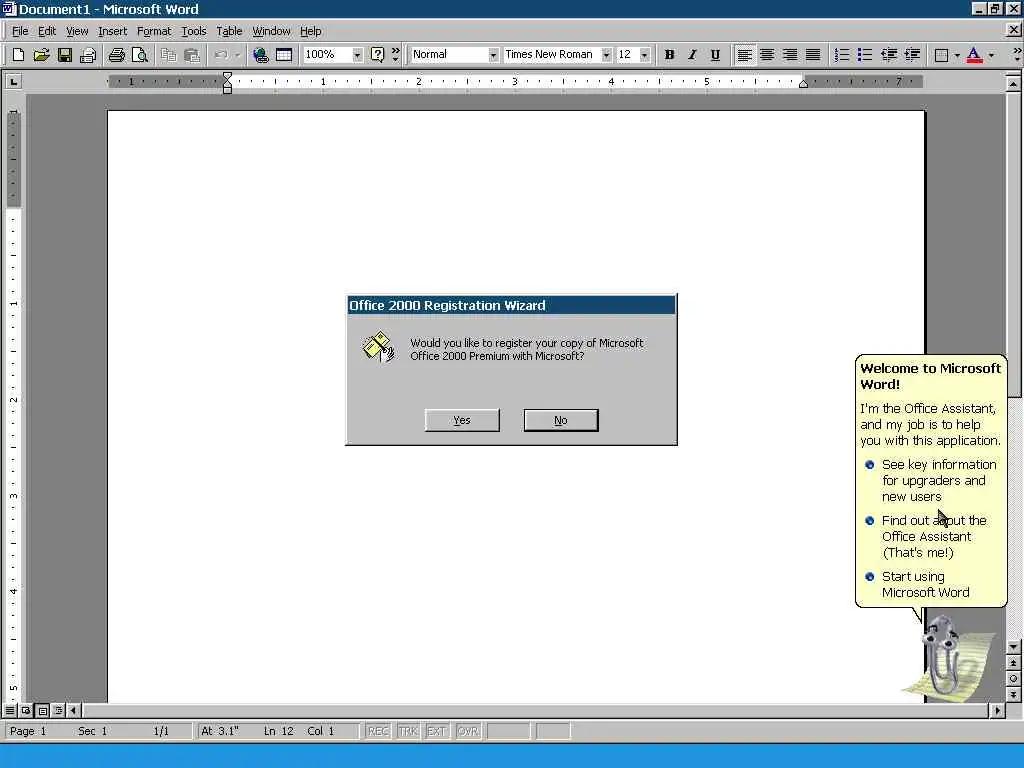Image resolution: width=1024 pixels, height=768 pixels.
Task: Open the Font Color dropdown arrow
Action: tap(991, 55)
